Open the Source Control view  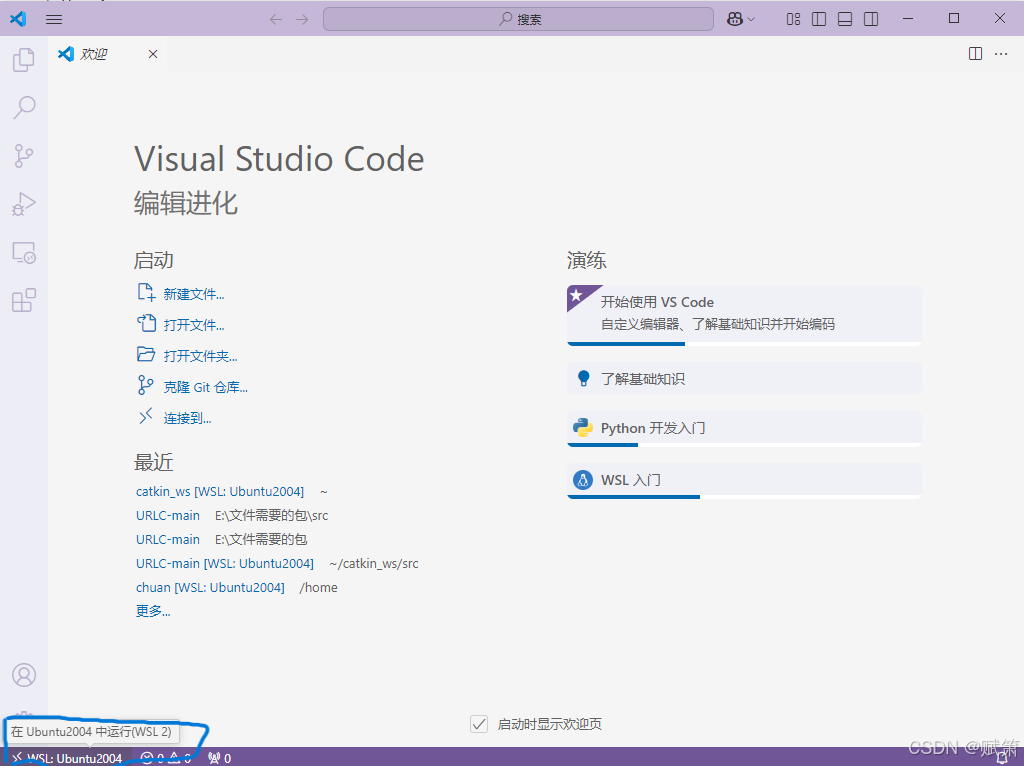pyautogui.click(x=23, y=155)
